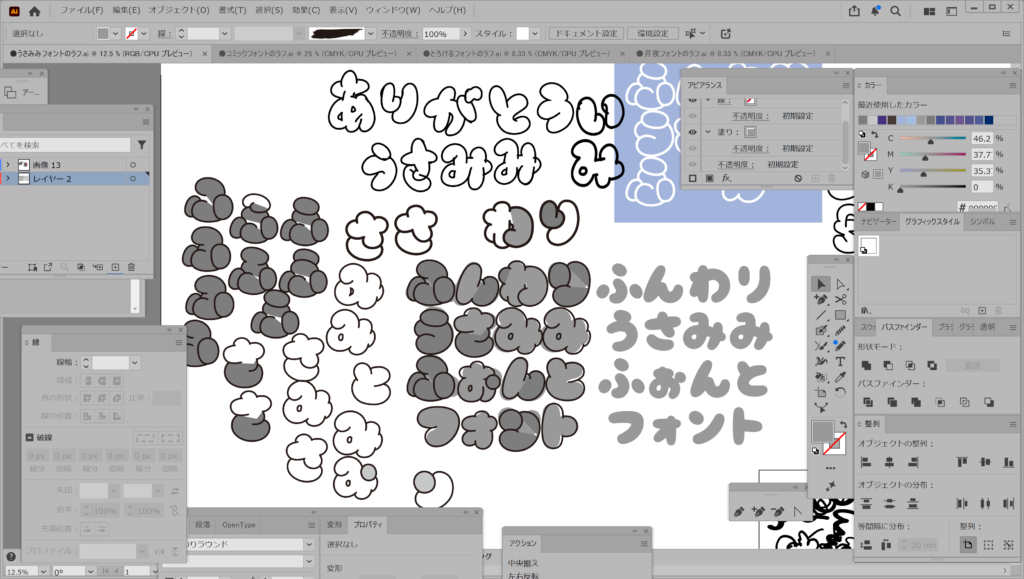Select the Rectangle tool
Image resolution: width=1024 pixels, height=579 pixels.
pyautogui.click(x=840, y=315)
